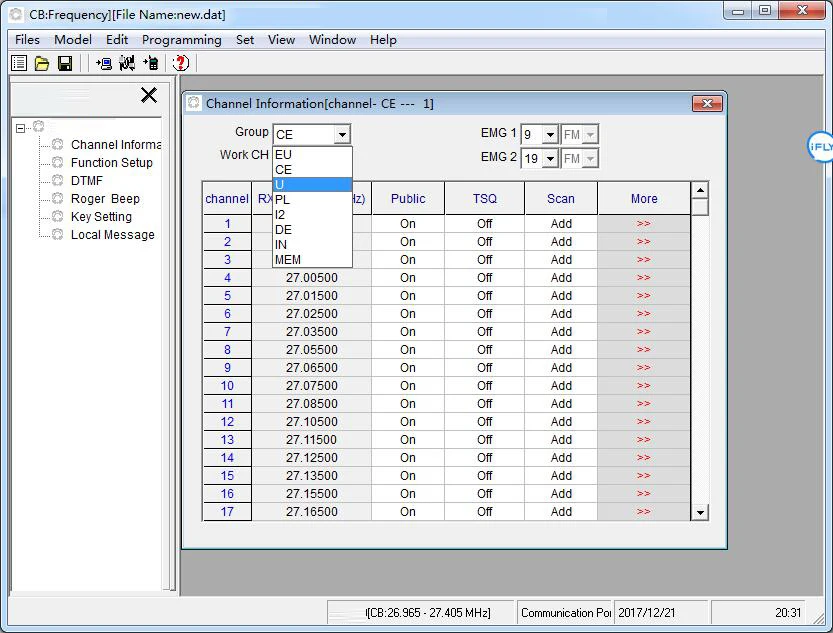Close the left tree panel with X

(149, 95)
